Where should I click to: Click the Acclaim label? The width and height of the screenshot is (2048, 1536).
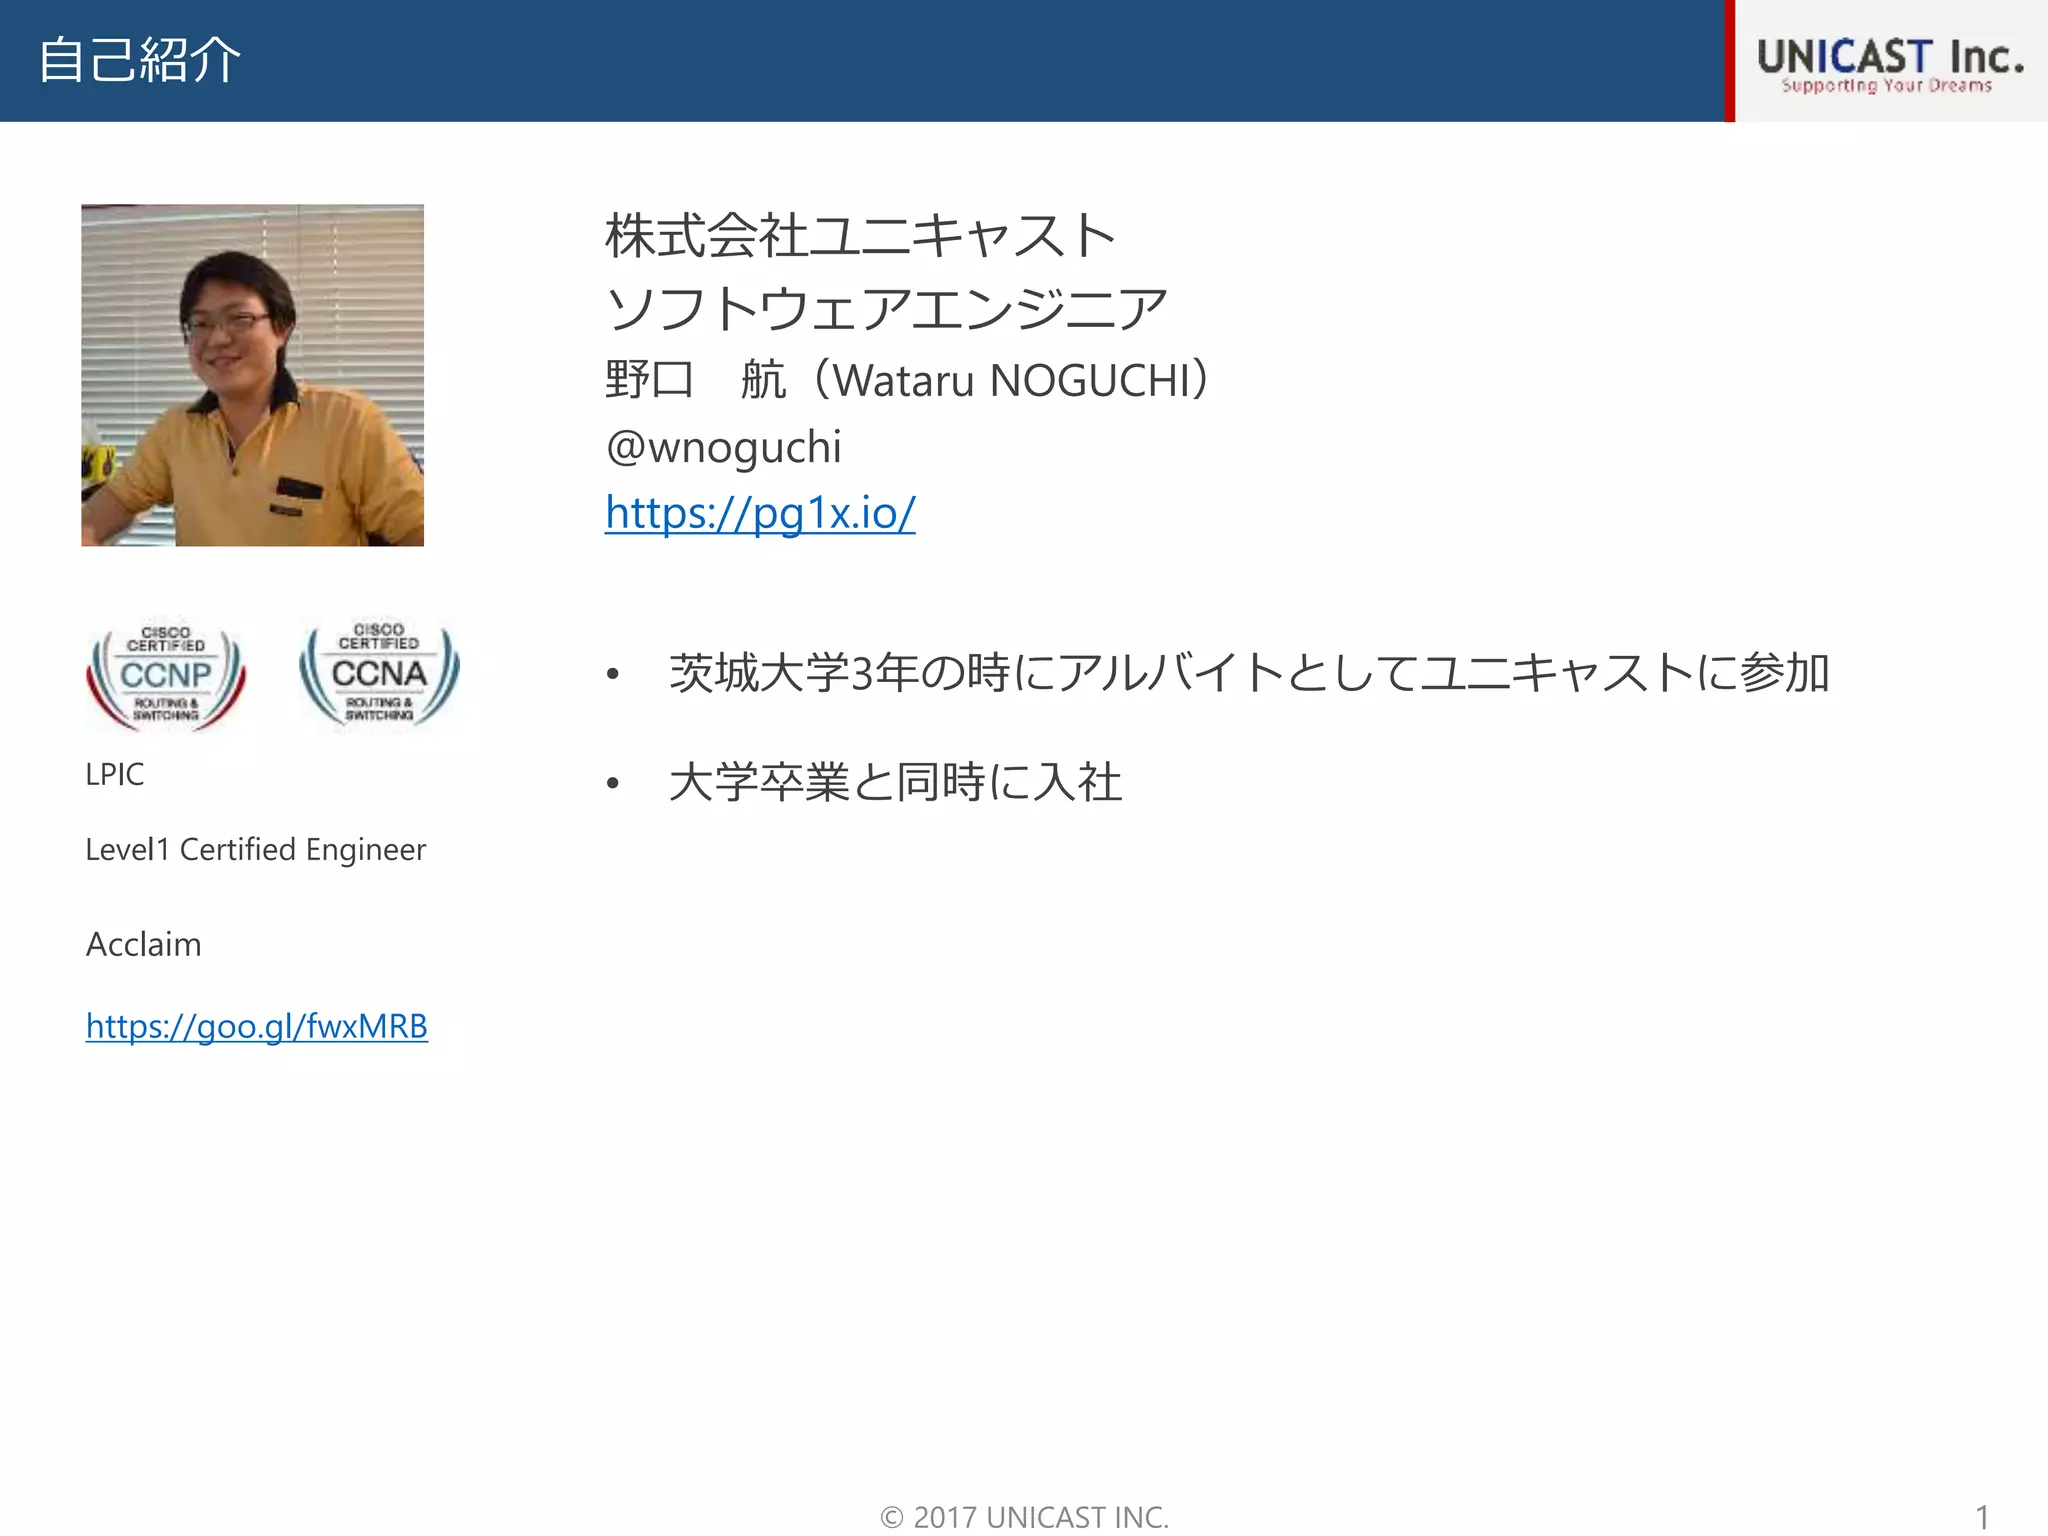(143, 944)
